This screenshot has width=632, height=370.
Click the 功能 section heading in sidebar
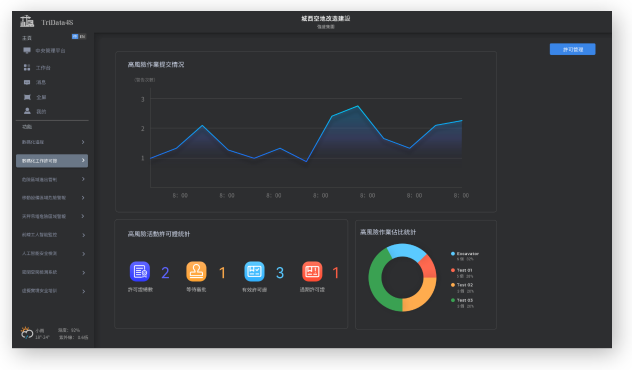click(x=27, y=127)
